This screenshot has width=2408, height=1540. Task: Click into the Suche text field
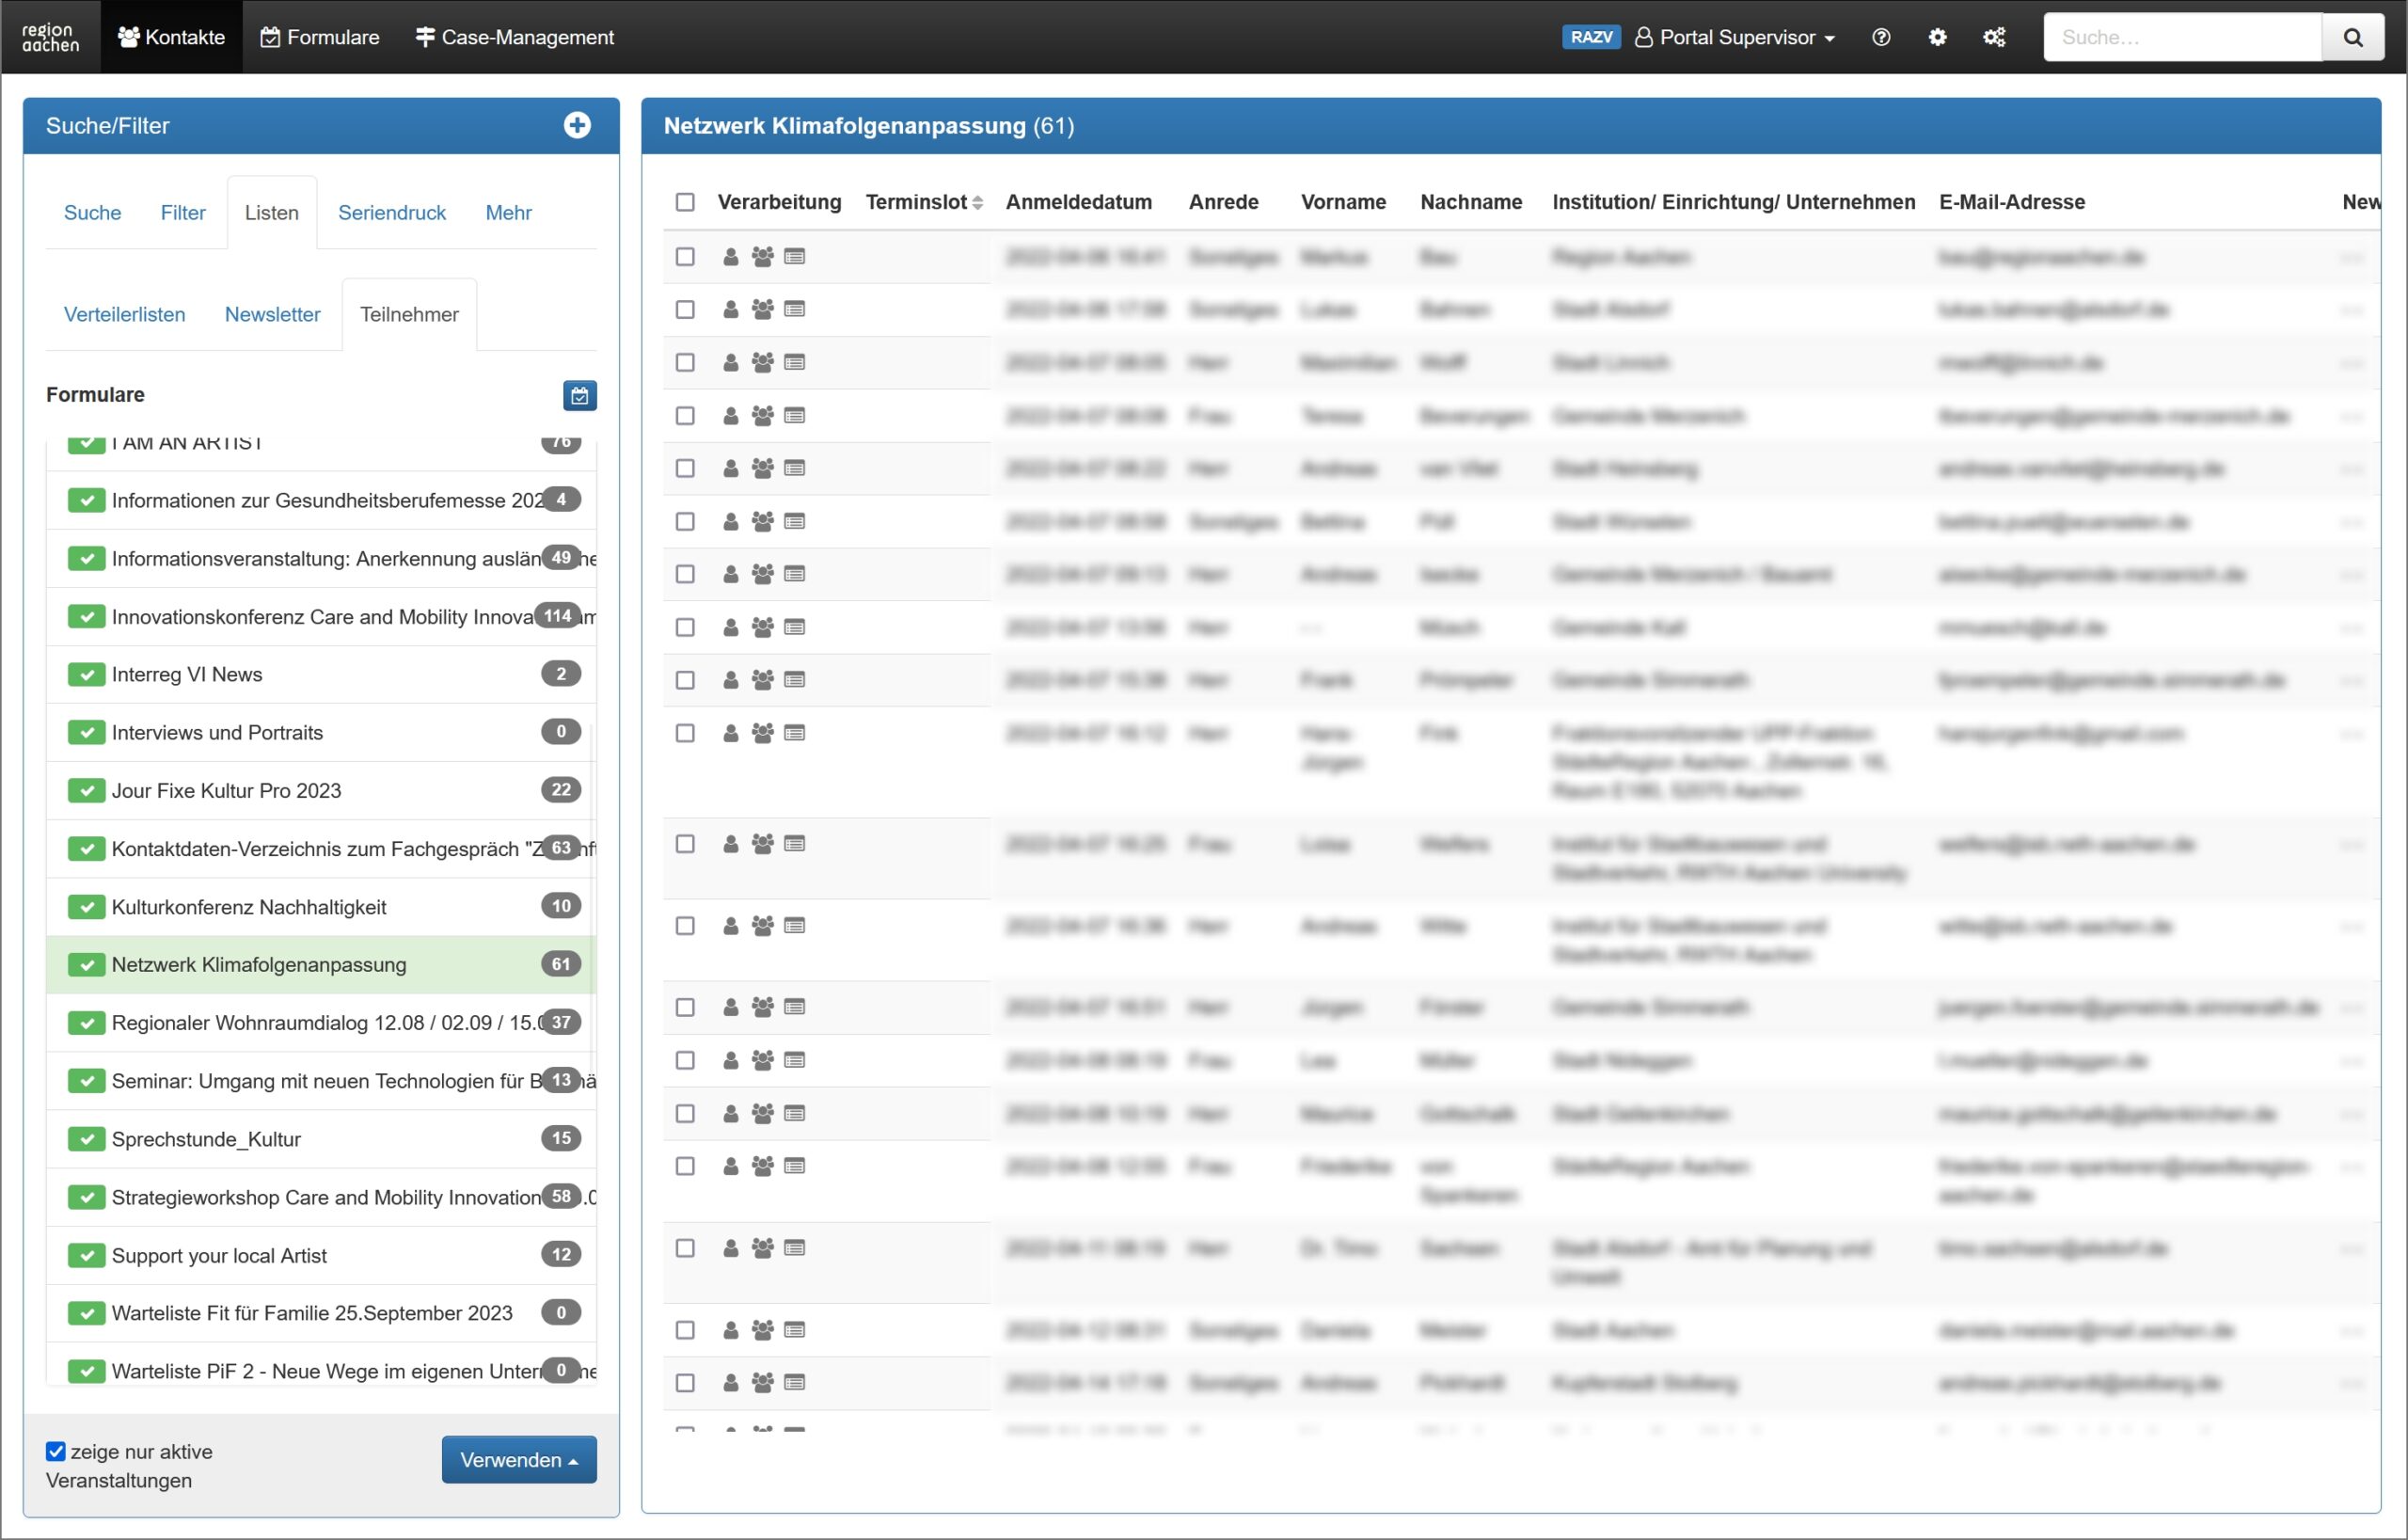click(2182, 37)
